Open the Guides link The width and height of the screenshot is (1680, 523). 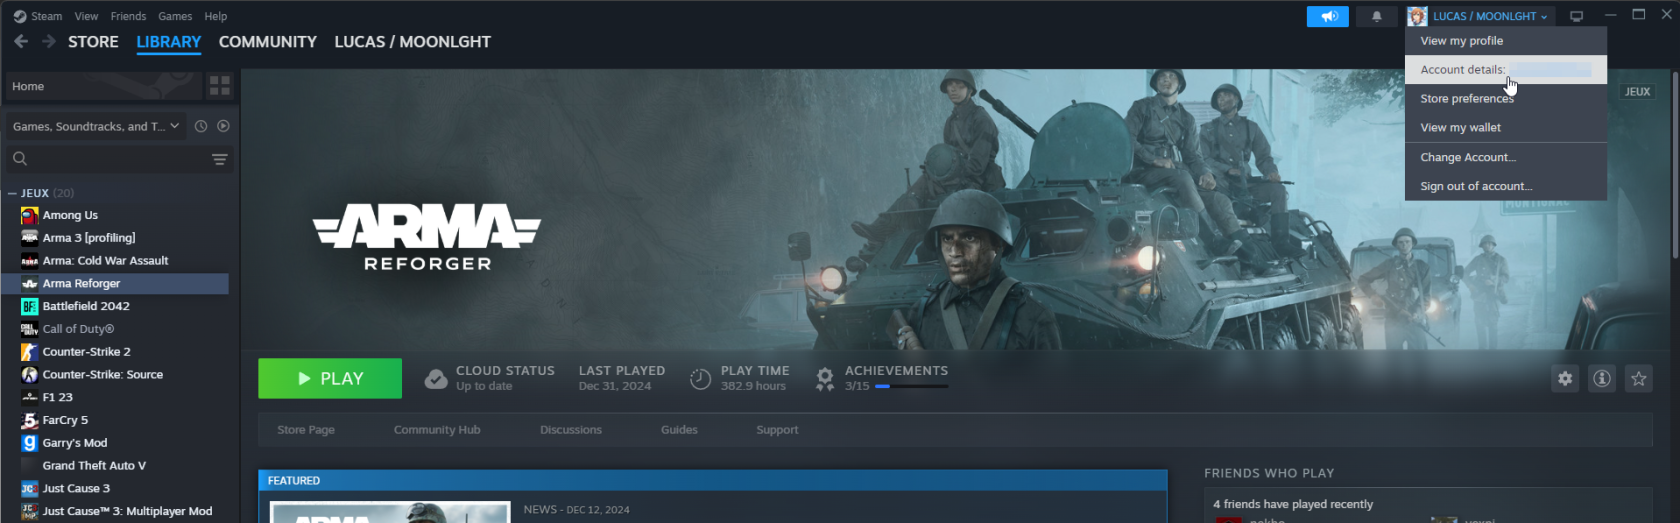[679, 430]
